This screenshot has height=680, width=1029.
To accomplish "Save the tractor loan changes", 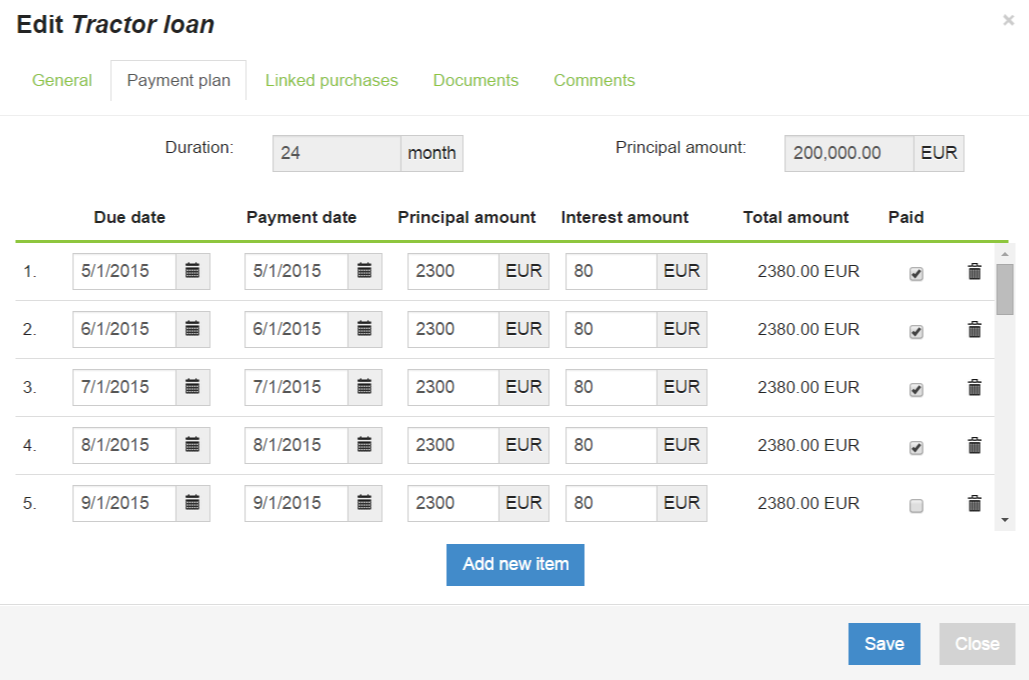I will tap(884, 644).
